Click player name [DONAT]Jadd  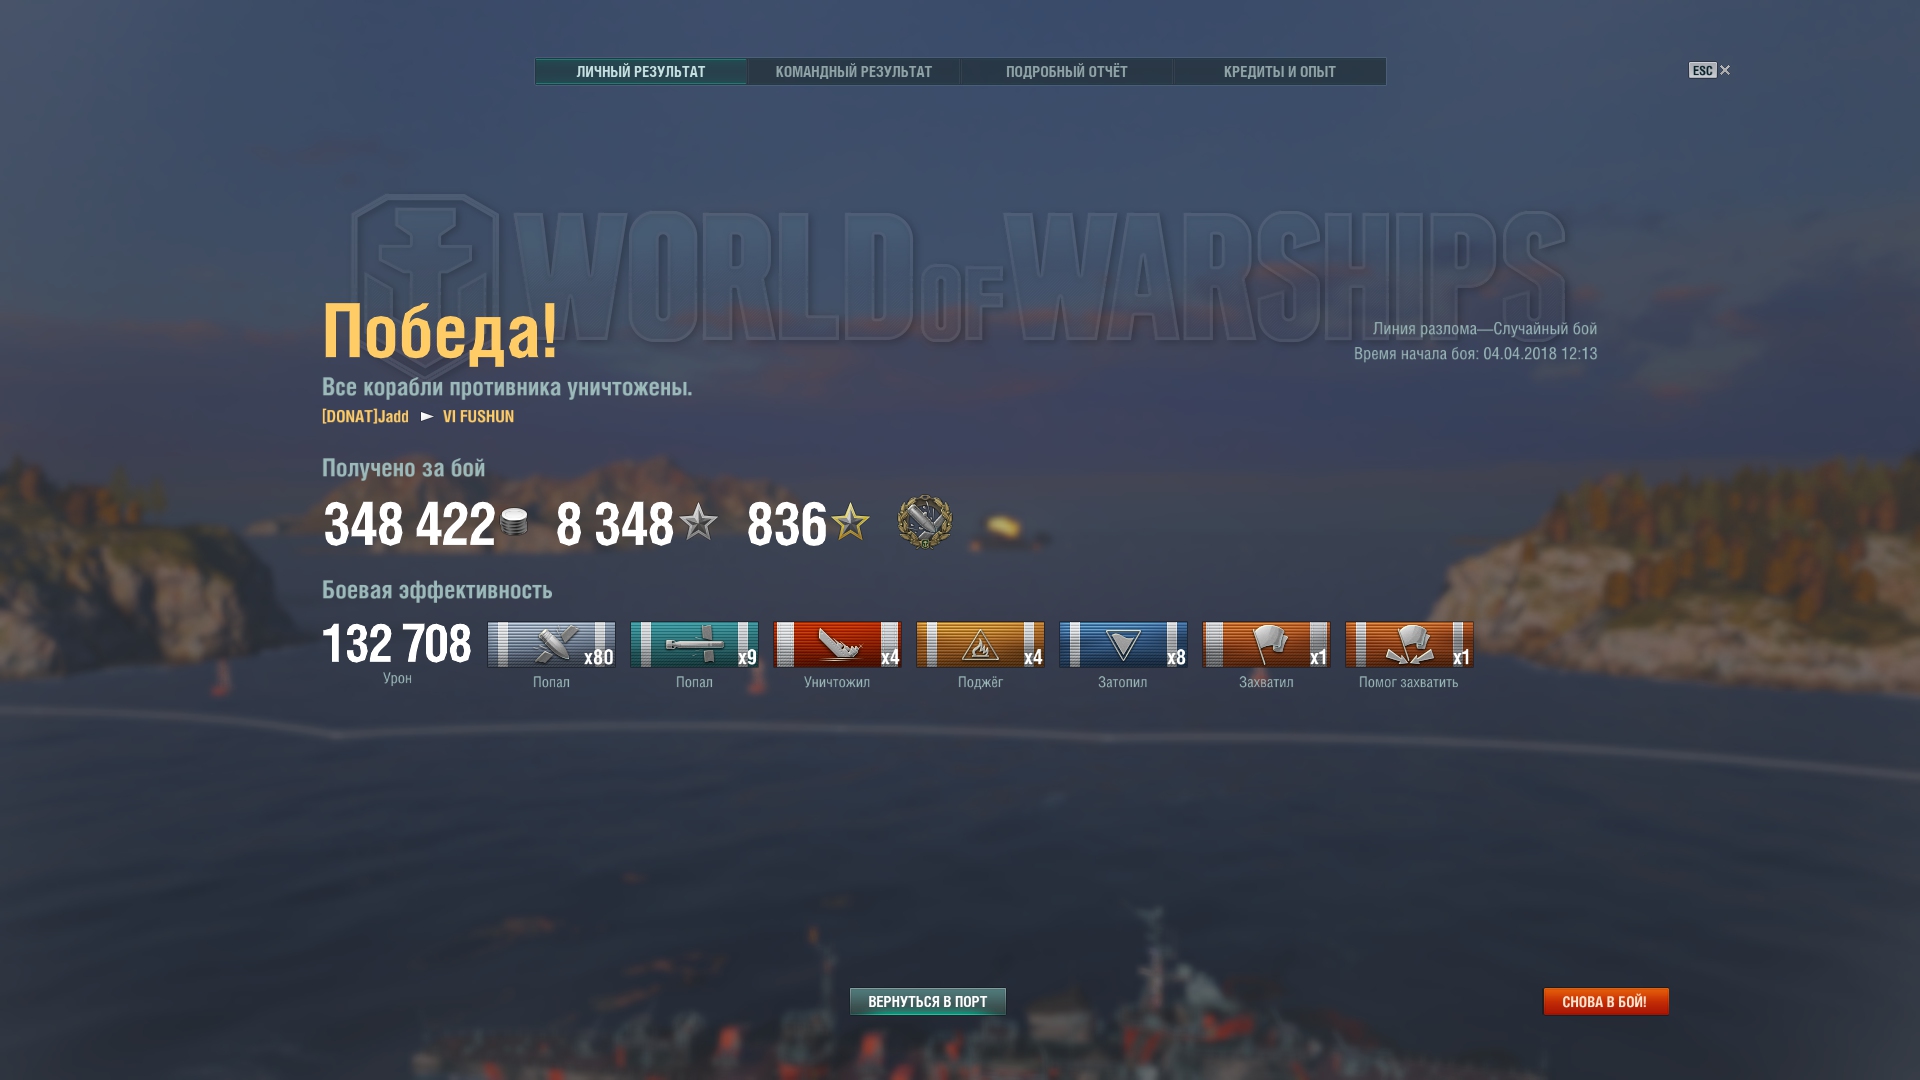coord(365,416)
